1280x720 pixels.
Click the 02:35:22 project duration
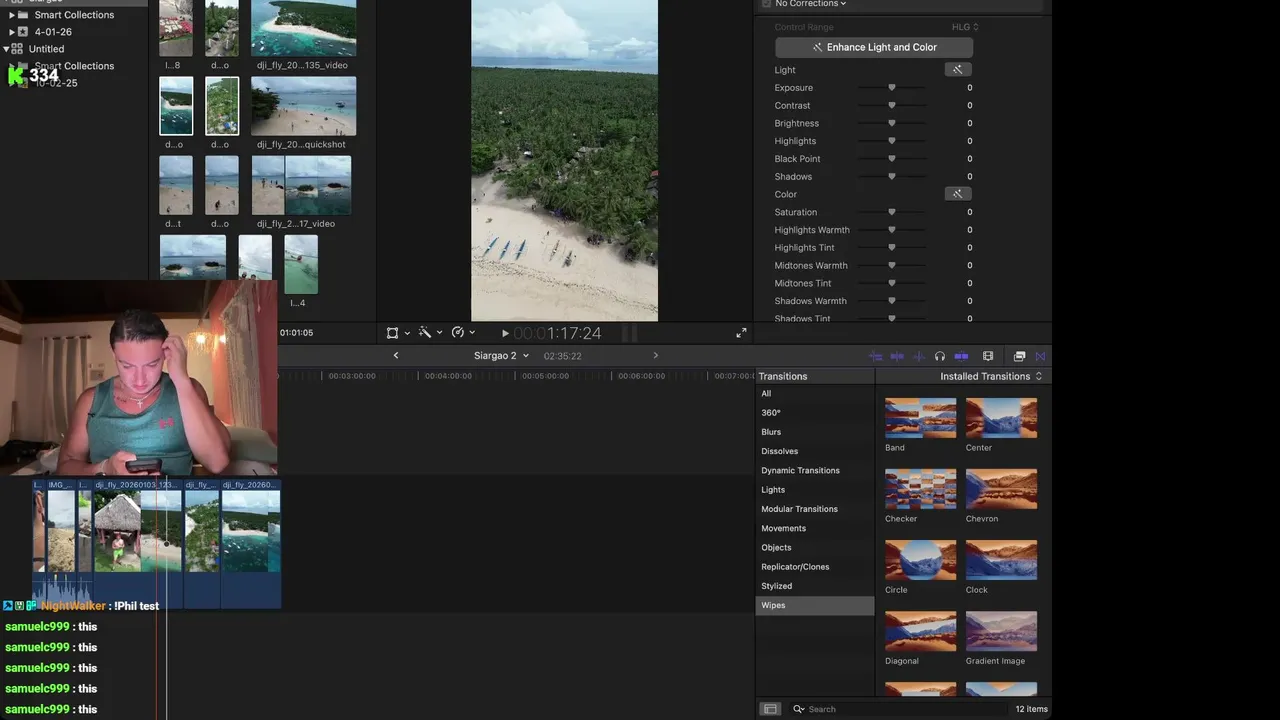563,356
